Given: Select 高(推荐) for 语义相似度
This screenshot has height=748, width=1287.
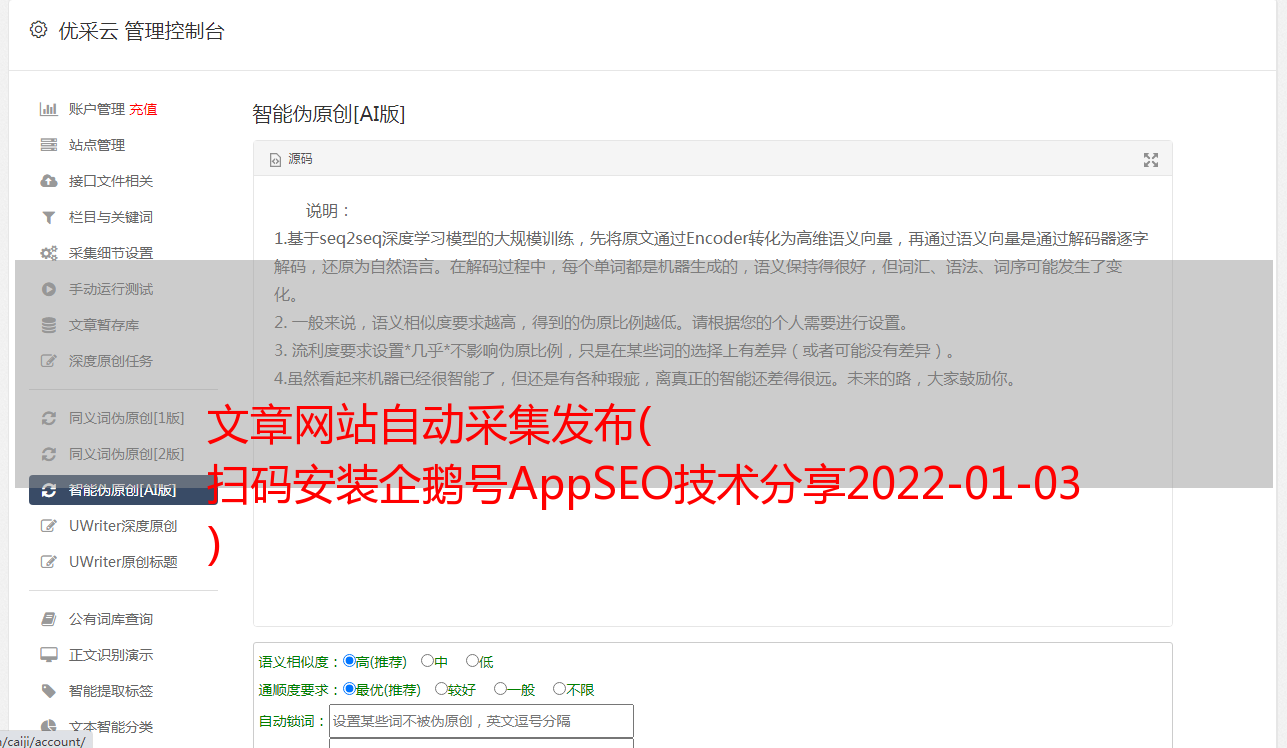Looking at the screenshot, I should pyautogui.click(x=349, y=661).
